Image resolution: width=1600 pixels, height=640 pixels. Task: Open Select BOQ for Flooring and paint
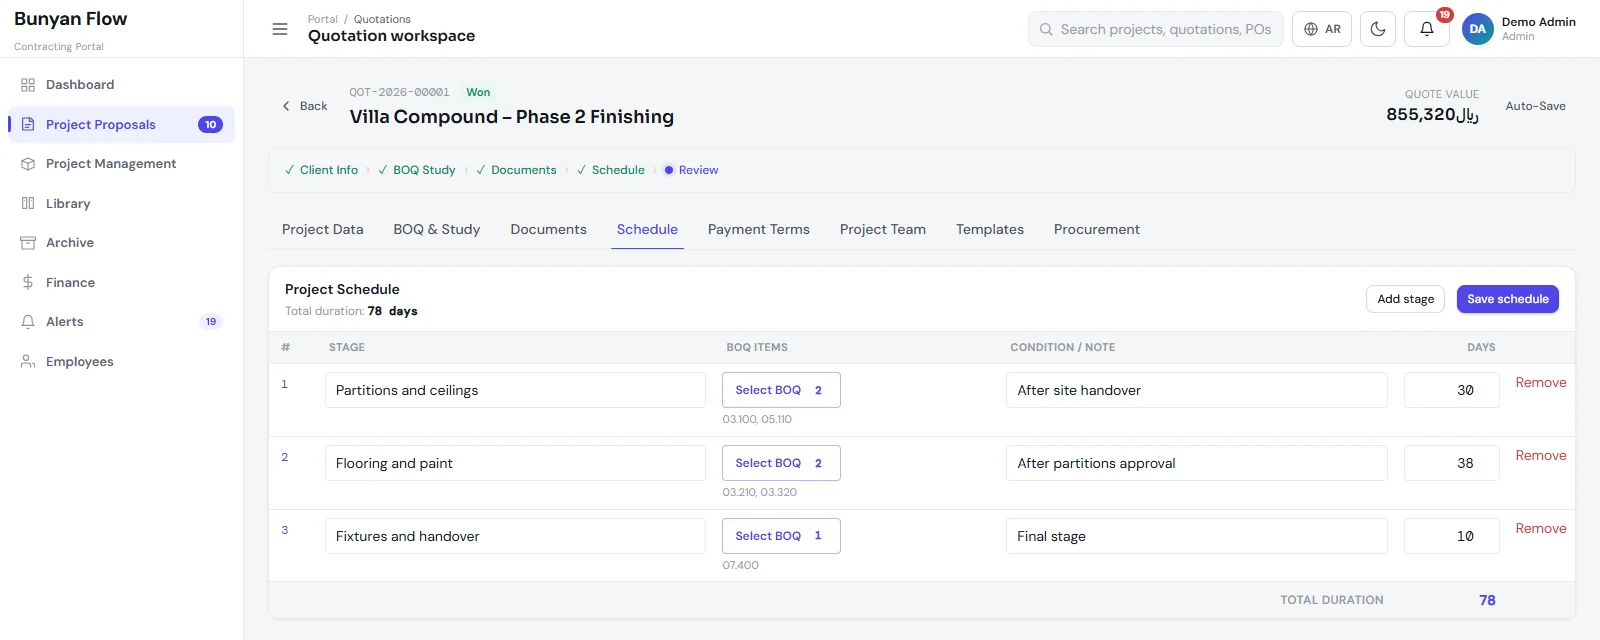(781, 463)
